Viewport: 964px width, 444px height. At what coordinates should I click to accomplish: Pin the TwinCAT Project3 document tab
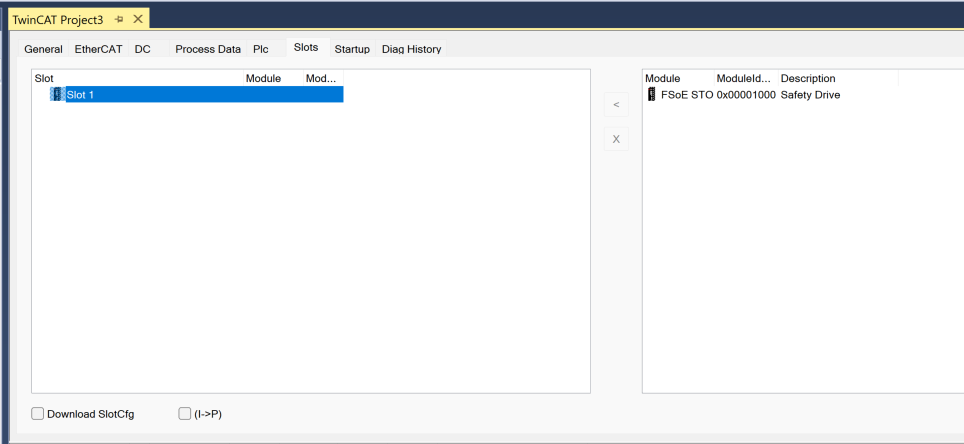(x=119, y=20)
